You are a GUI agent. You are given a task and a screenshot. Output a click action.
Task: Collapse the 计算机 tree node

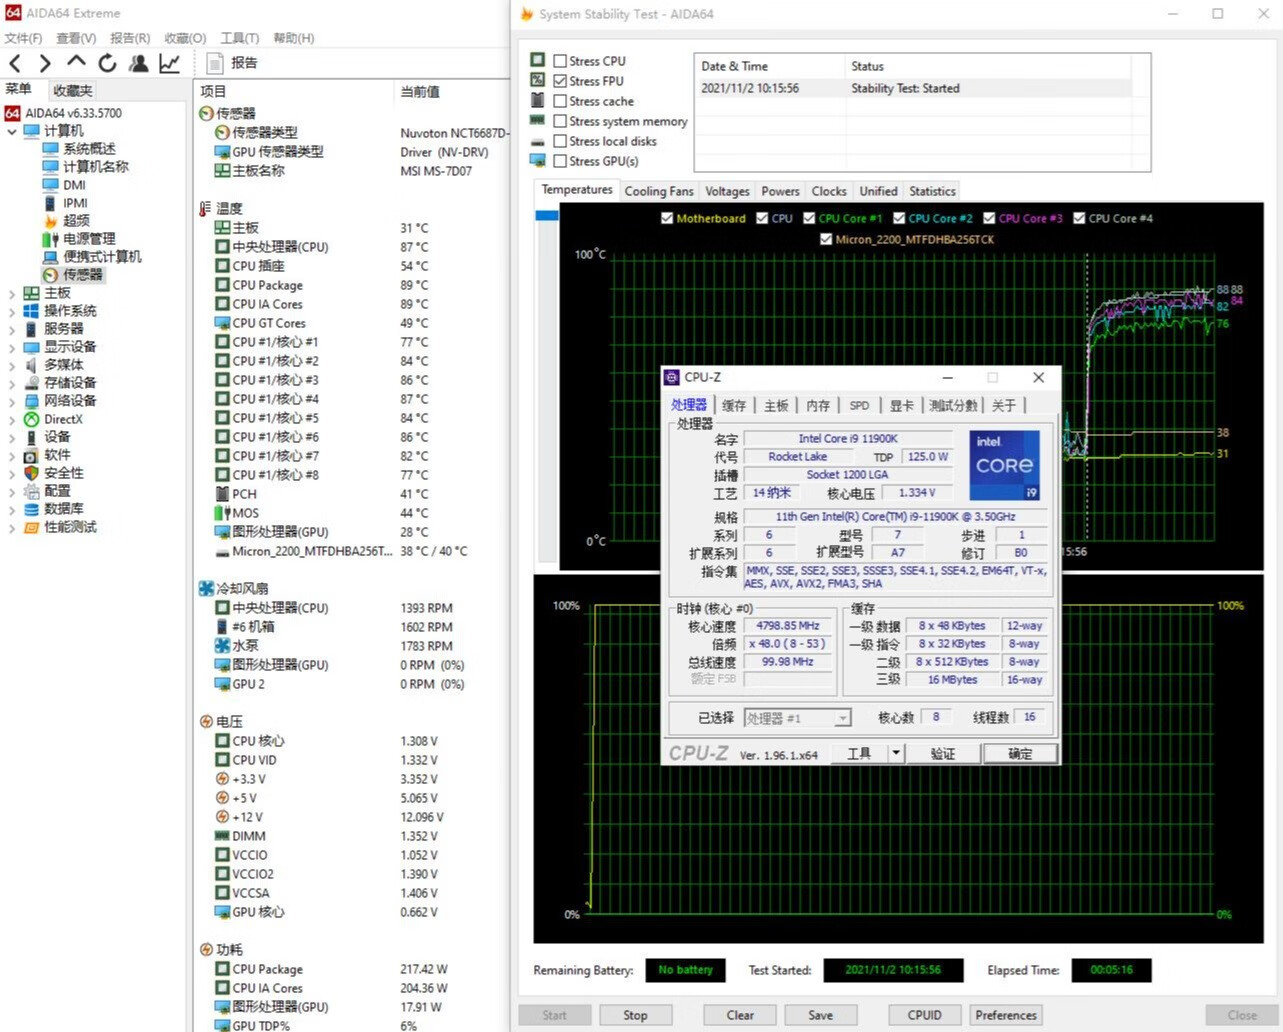click(x=11, y=131)
